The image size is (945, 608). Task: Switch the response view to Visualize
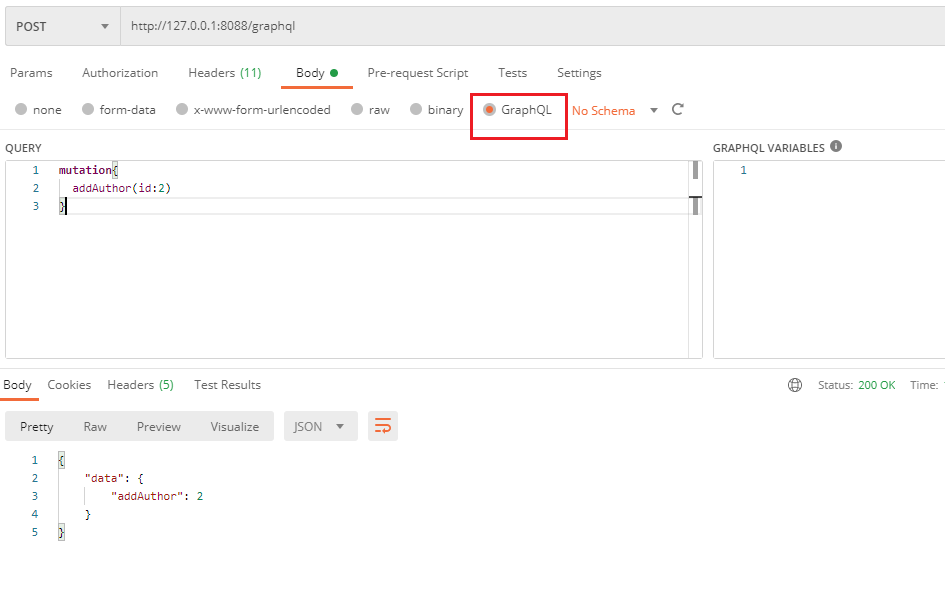[x=234, y=427]
